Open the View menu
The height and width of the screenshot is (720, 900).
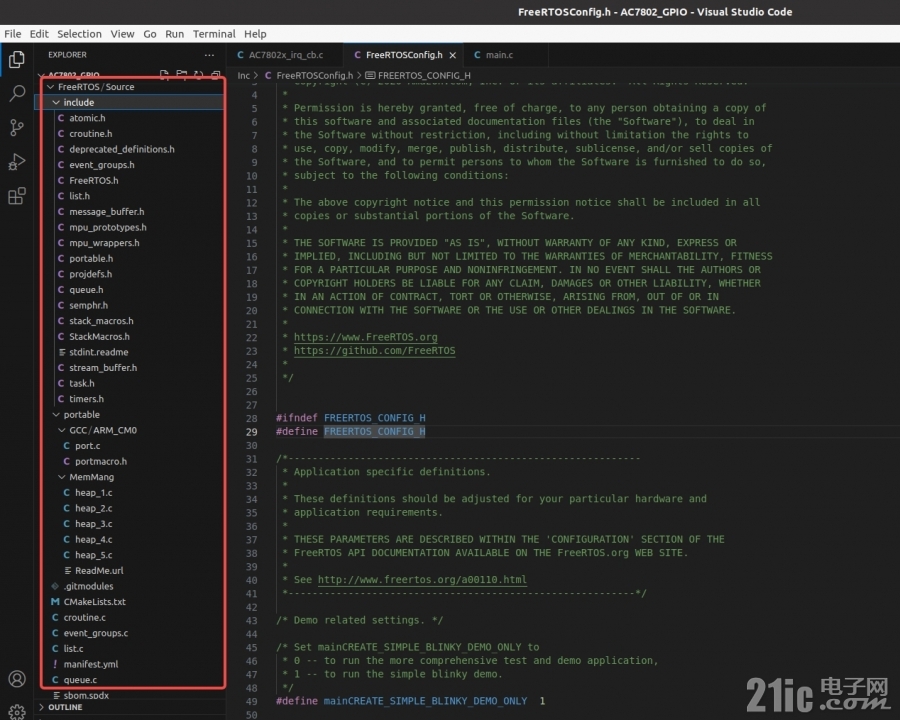(122, 34)
